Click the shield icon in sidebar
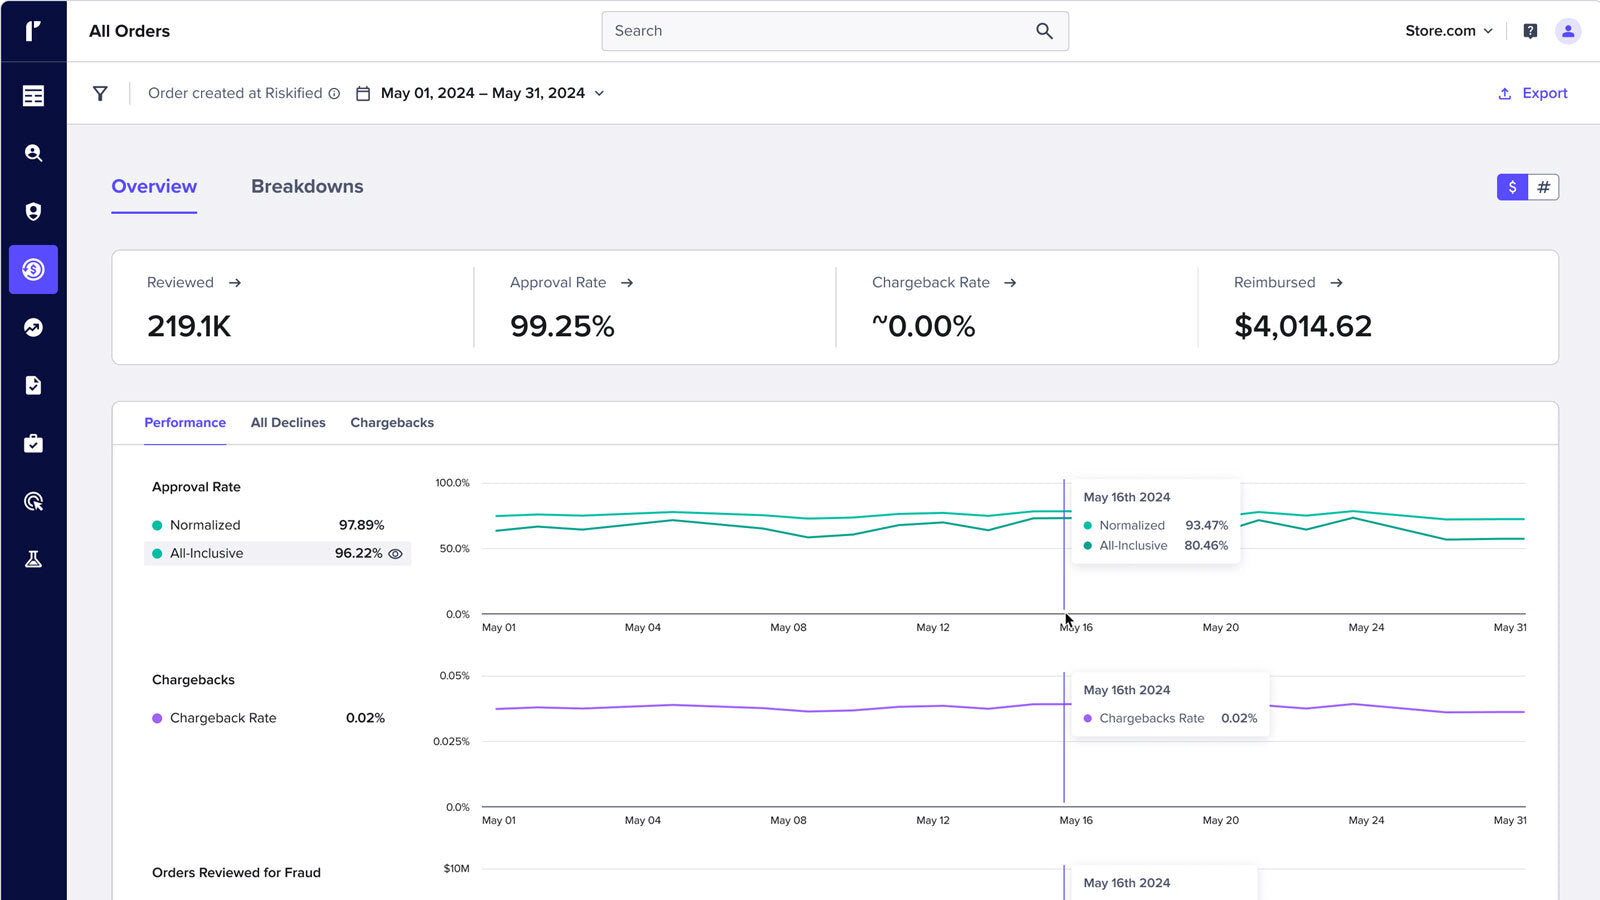Image resolution: width=1600 pixels, height=900 pixels. [33, 211]
